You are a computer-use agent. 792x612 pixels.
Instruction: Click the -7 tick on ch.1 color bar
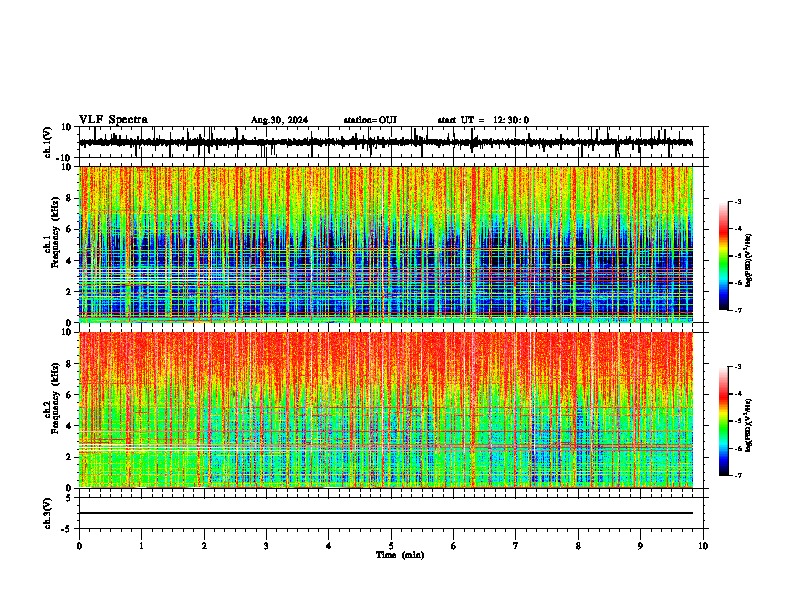738,310
